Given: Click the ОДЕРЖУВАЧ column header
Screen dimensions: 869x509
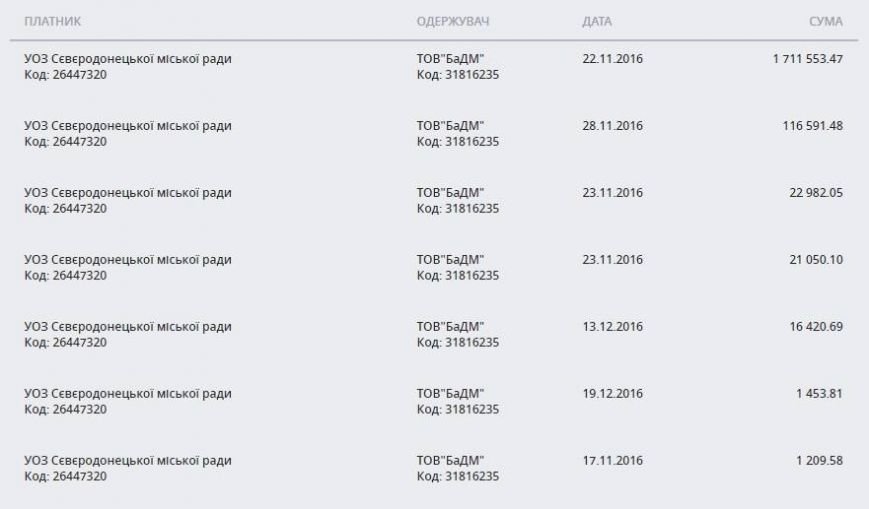Looking at the screenshot, I should click(453, 22).
